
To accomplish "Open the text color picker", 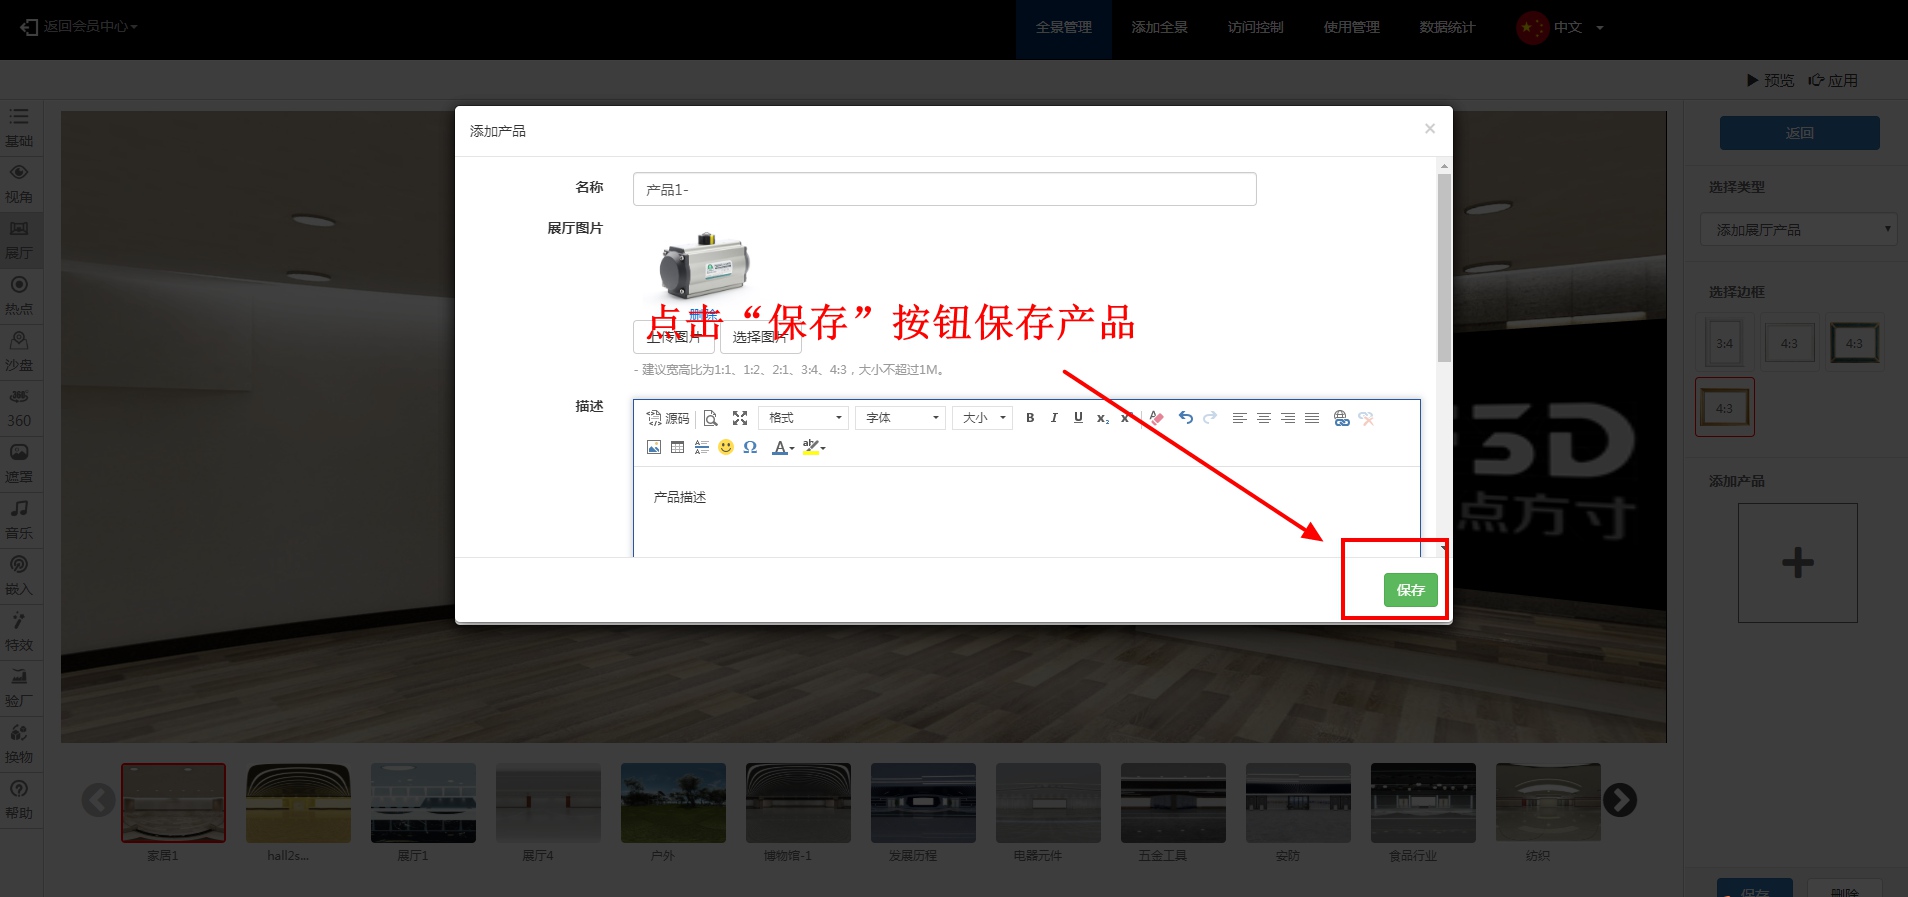I will pyautogui.click(x=782, y=447).
